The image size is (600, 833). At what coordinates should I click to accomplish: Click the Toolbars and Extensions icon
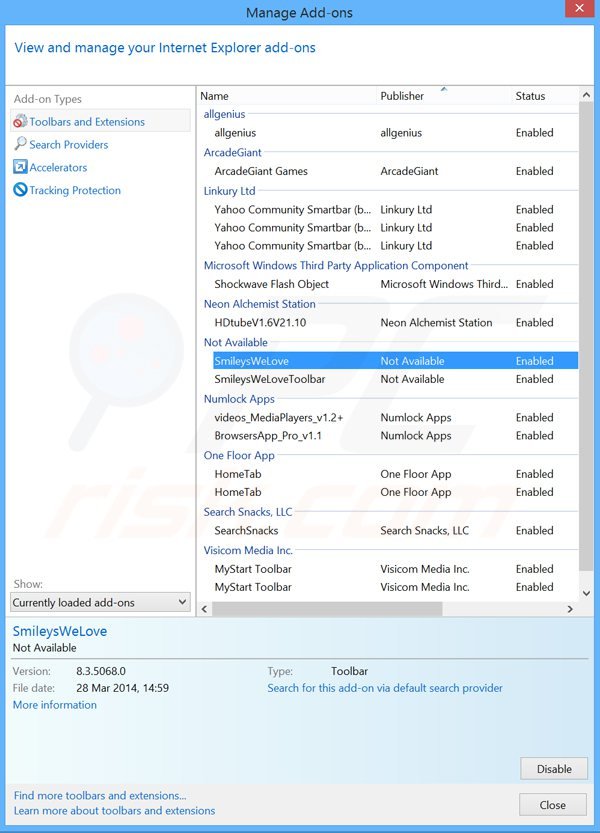(x=20, y=122)
